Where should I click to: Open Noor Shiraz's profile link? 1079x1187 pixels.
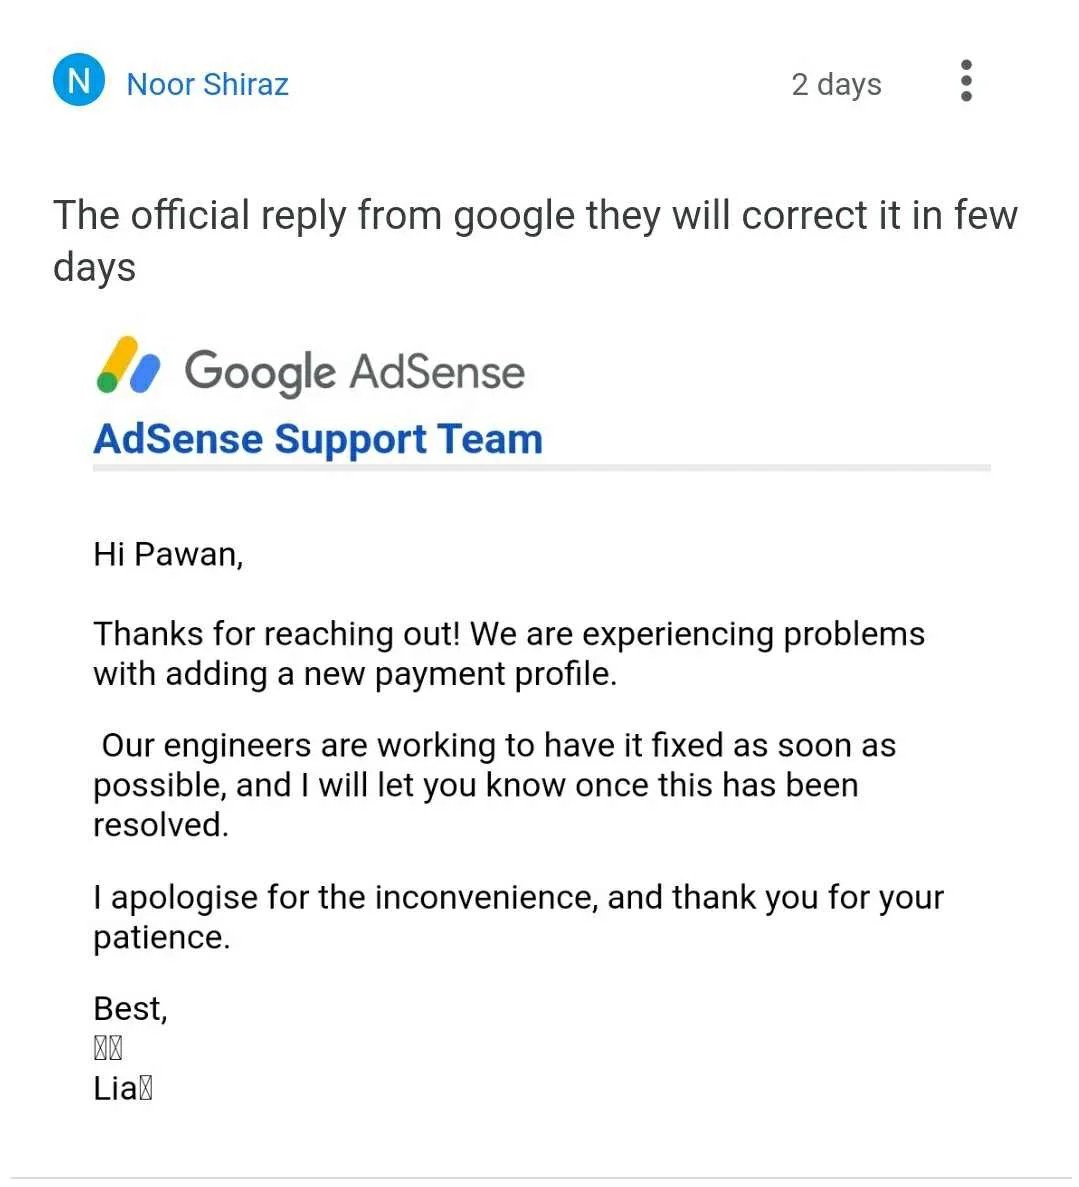click(x=207, y=84)
